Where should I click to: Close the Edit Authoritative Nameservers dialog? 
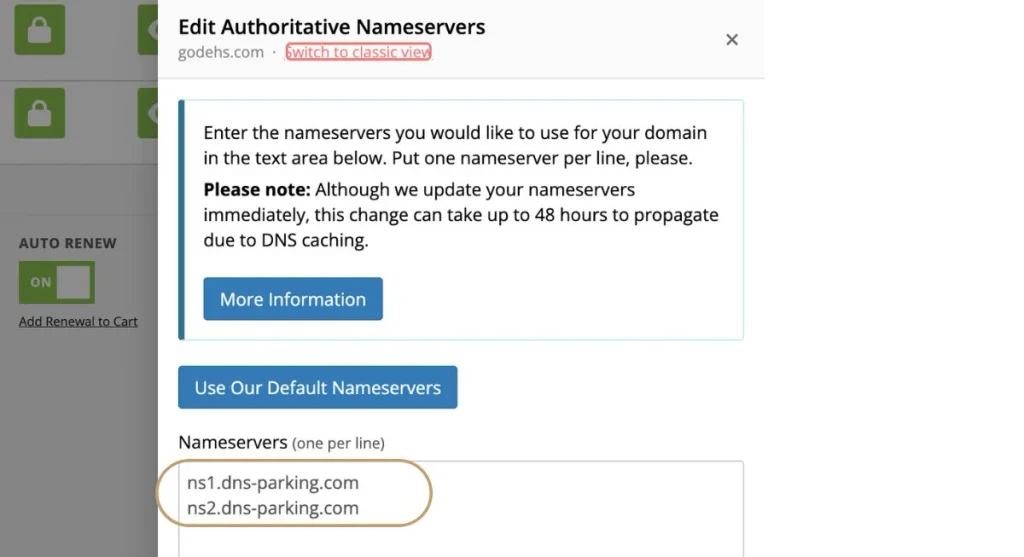pyautogui.click(x=731, y=40)
